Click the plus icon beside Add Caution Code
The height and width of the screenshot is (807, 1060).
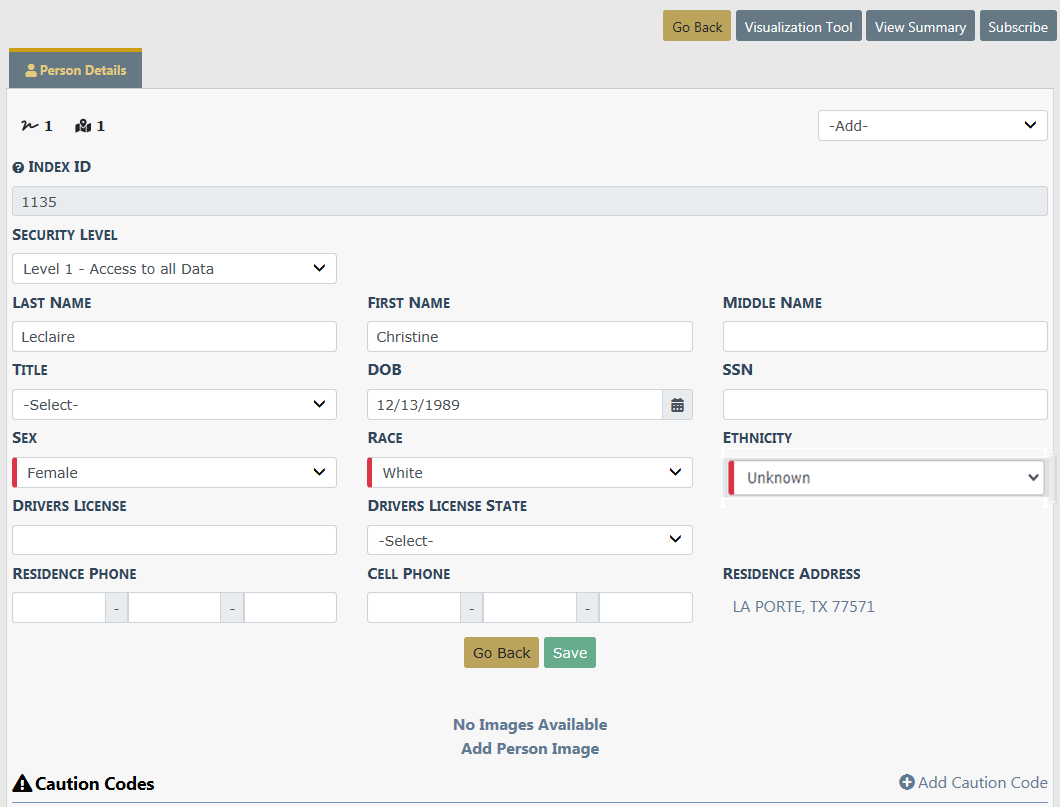[x=906, y=783]
